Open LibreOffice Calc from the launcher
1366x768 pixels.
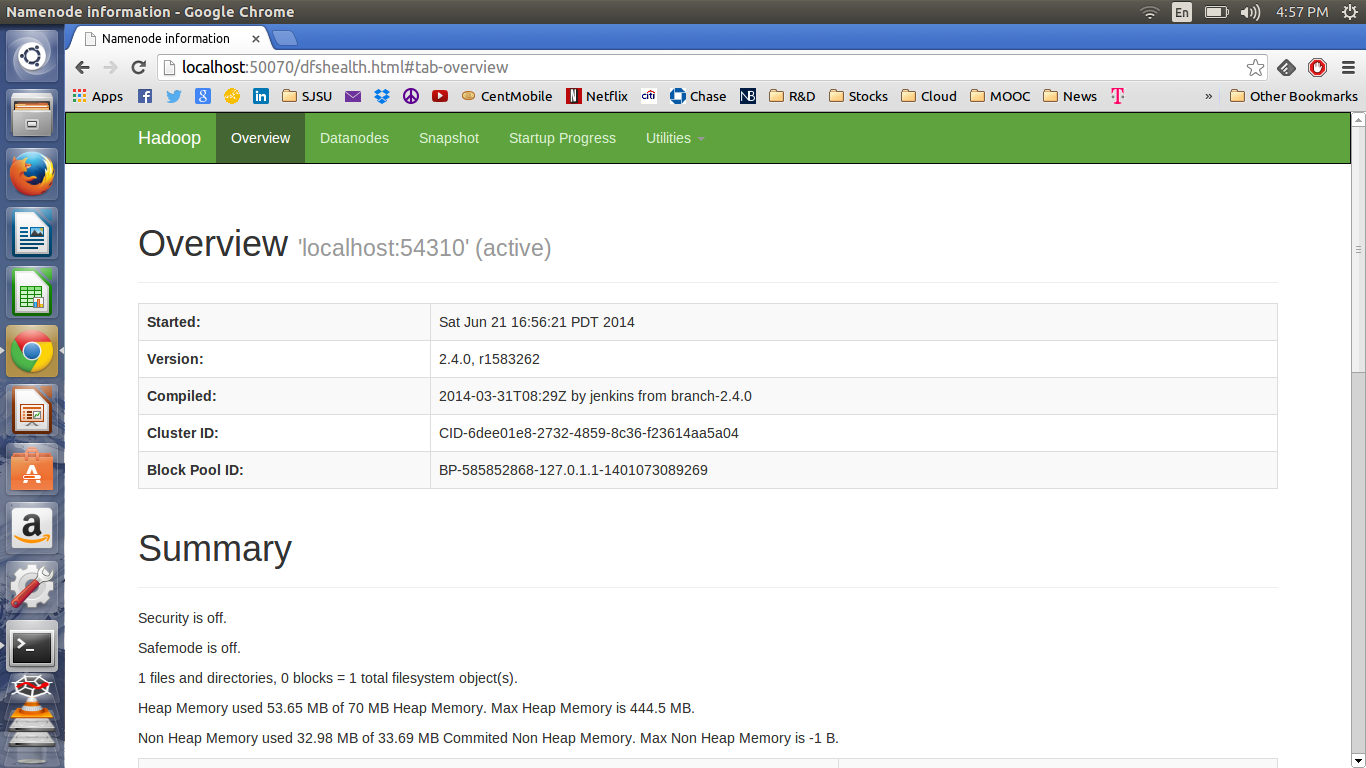33,292
